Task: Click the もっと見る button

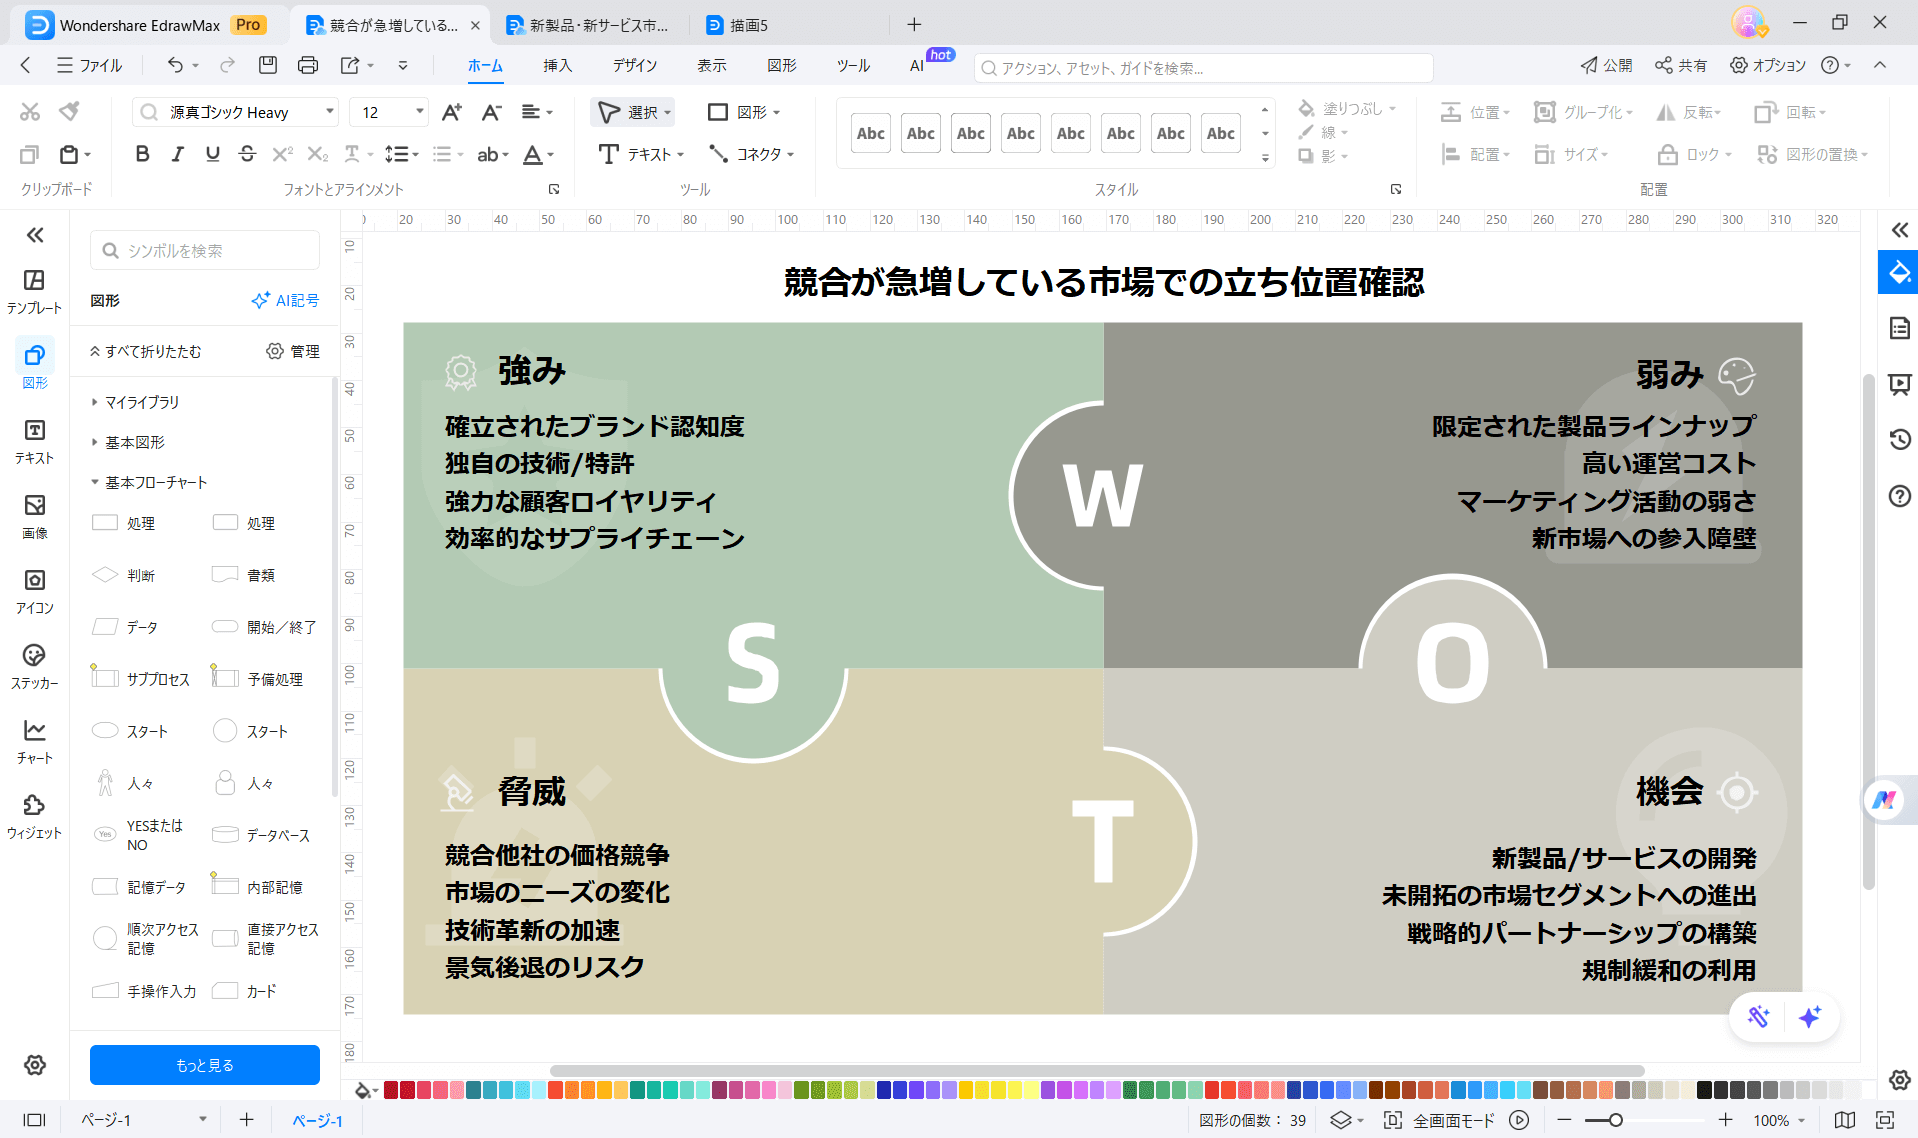Action: (204, 1064)
